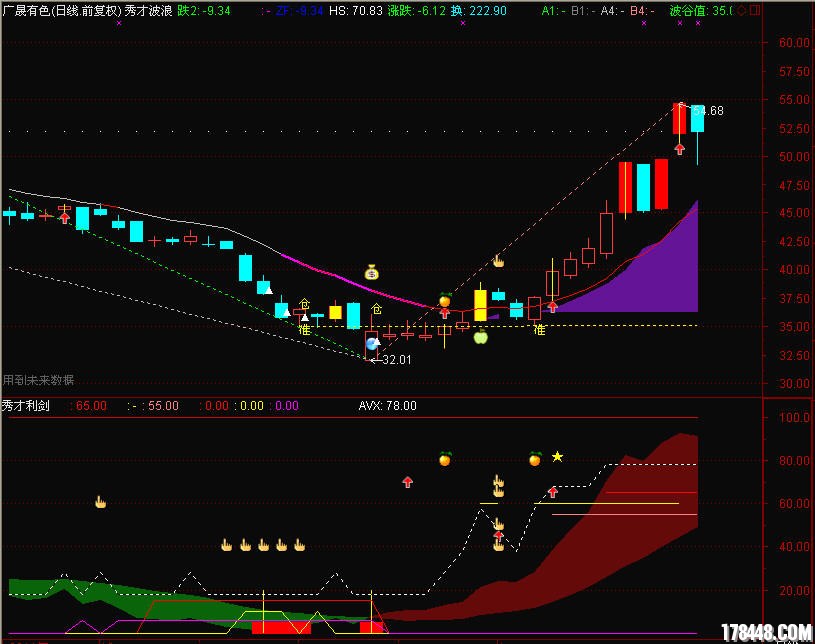This screenshot has width=815, height=644.
Task: Click the red arrow beside dotted step line, lower panel
Action: 553,491
